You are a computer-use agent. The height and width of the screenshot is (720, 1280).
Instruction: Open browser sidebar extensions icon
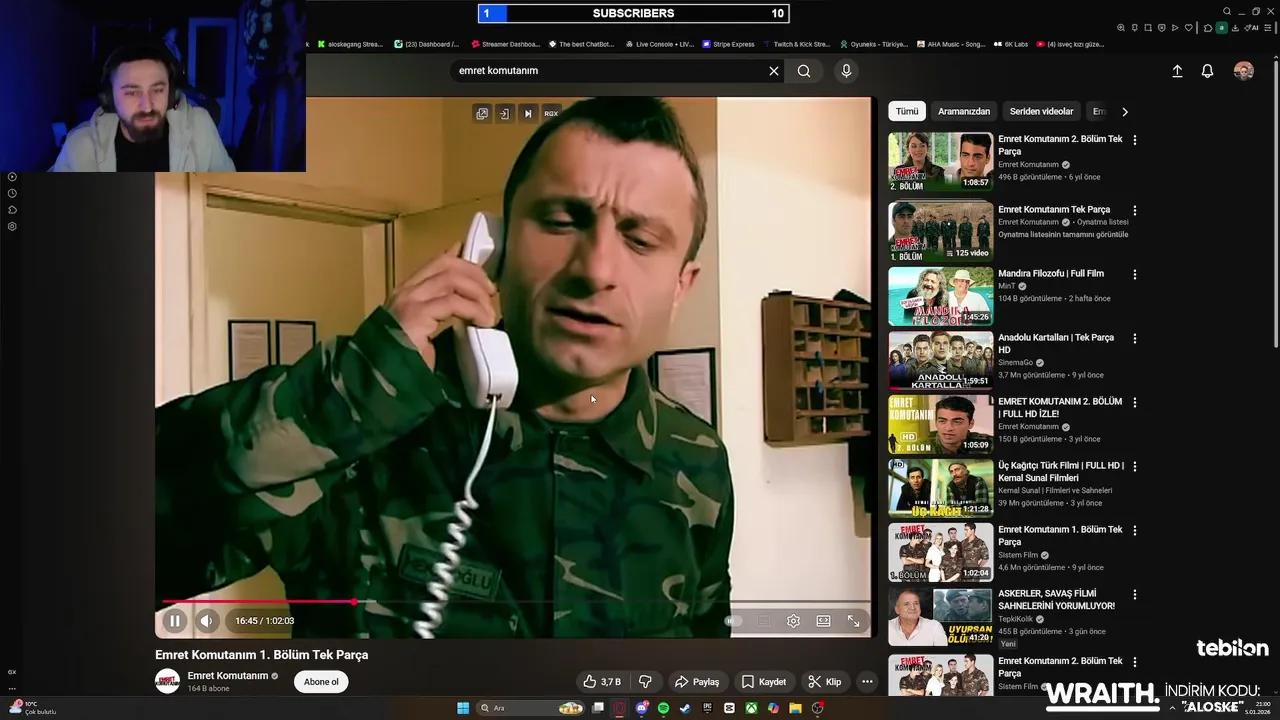point(12,210)
